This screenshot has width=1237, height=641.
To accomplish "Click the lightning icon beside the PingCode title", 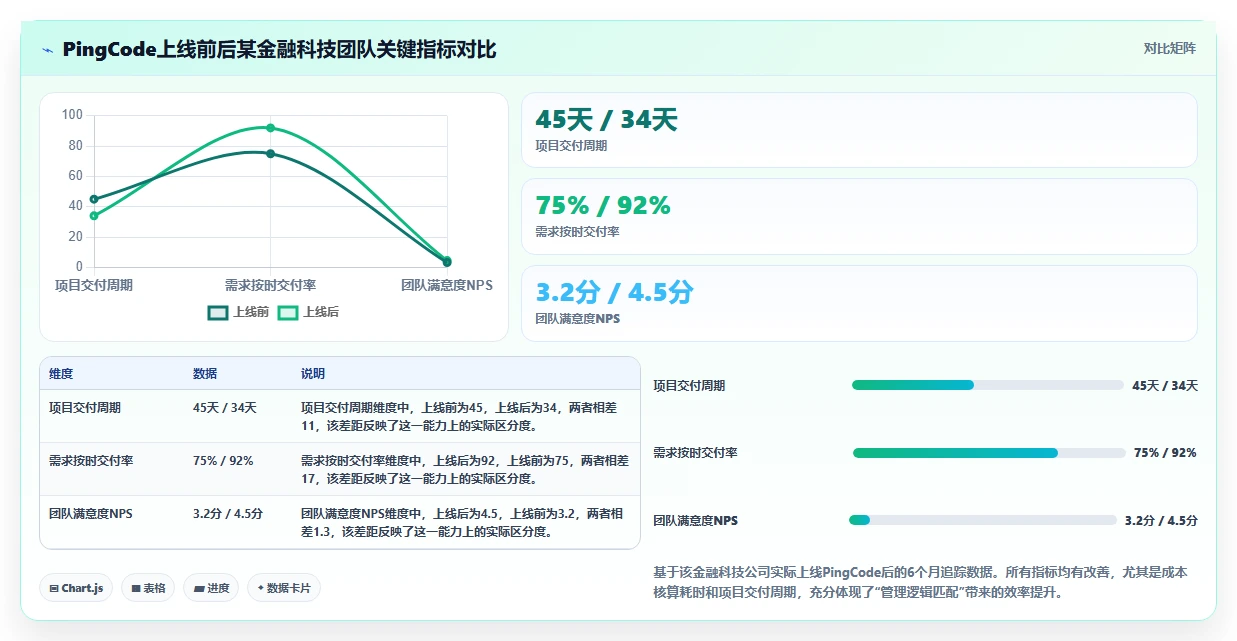I will pos(47,50).
